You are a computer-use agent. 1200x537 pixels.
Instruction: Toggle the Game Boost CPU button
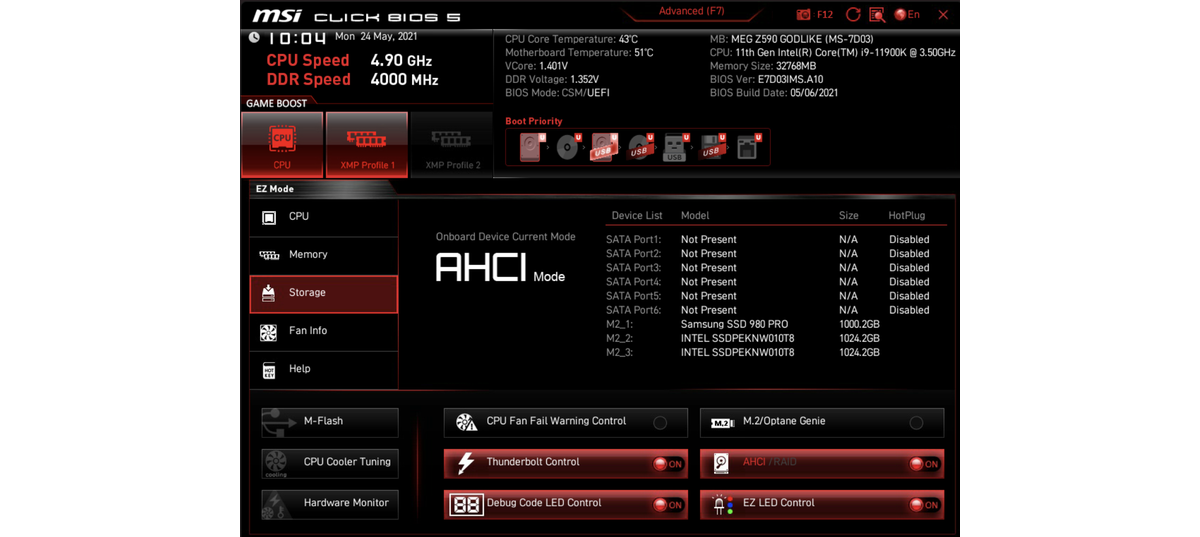[282, 145]
